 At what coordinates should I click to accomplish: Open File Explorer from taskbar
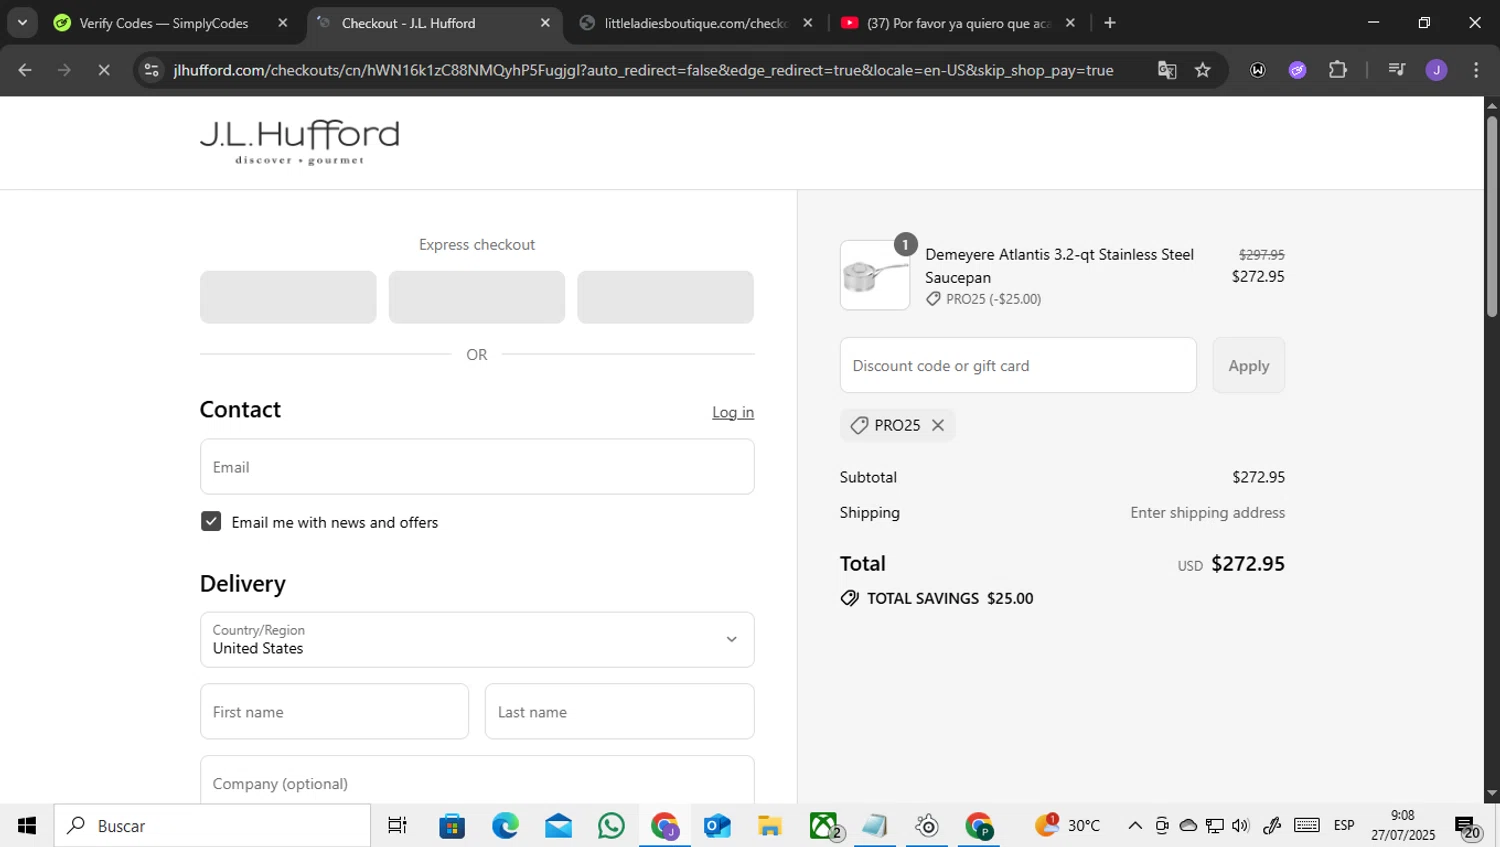[770, 826]
